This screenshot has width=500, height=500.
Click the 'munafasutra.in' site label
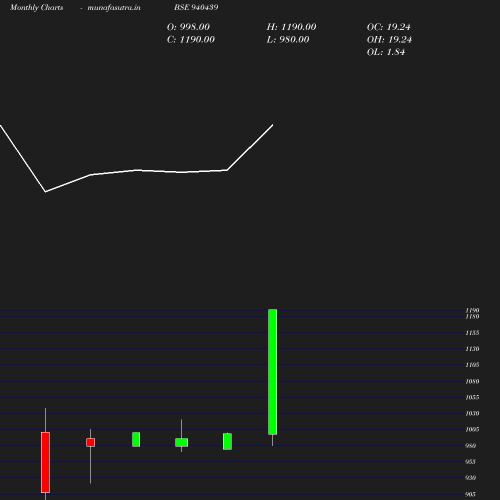pos(114,7)
